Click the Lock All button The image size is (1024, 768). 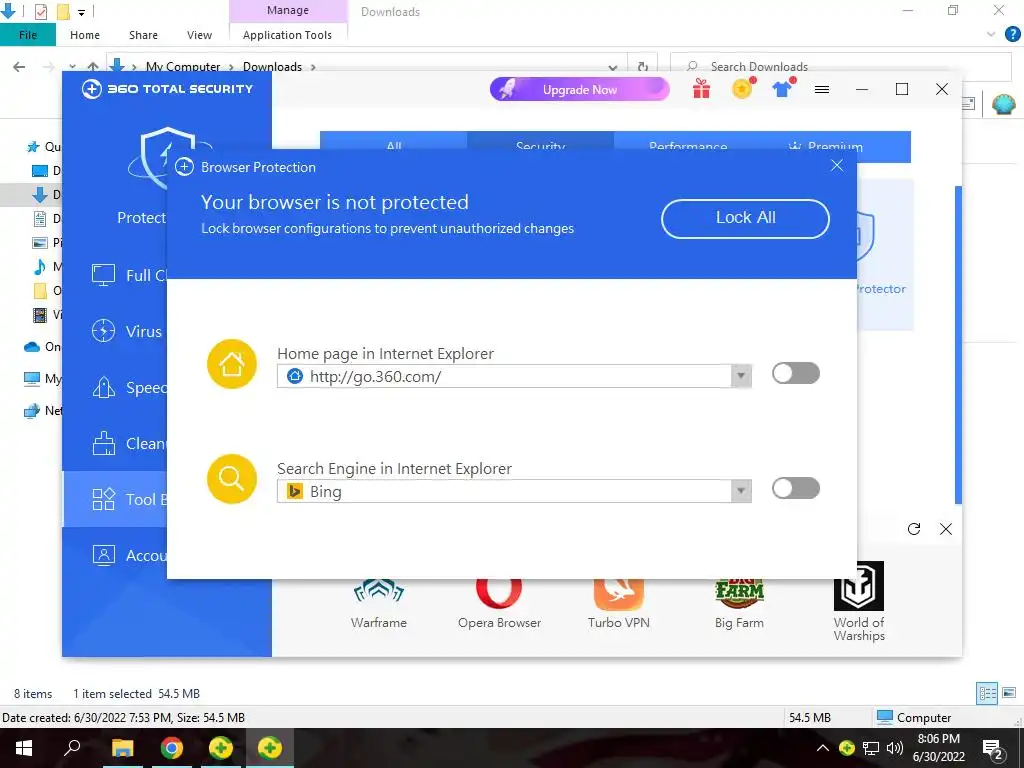[x=745, y=218]
